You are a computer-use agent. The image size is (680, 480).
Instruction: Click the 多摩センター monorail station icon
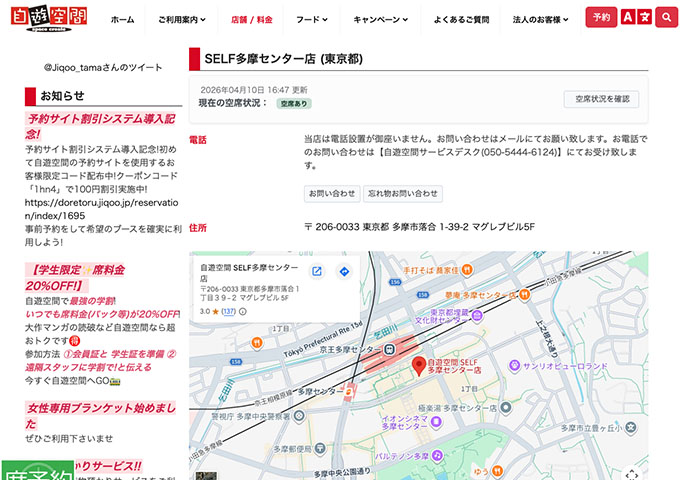pyautogui.click(x=349, y=391)
